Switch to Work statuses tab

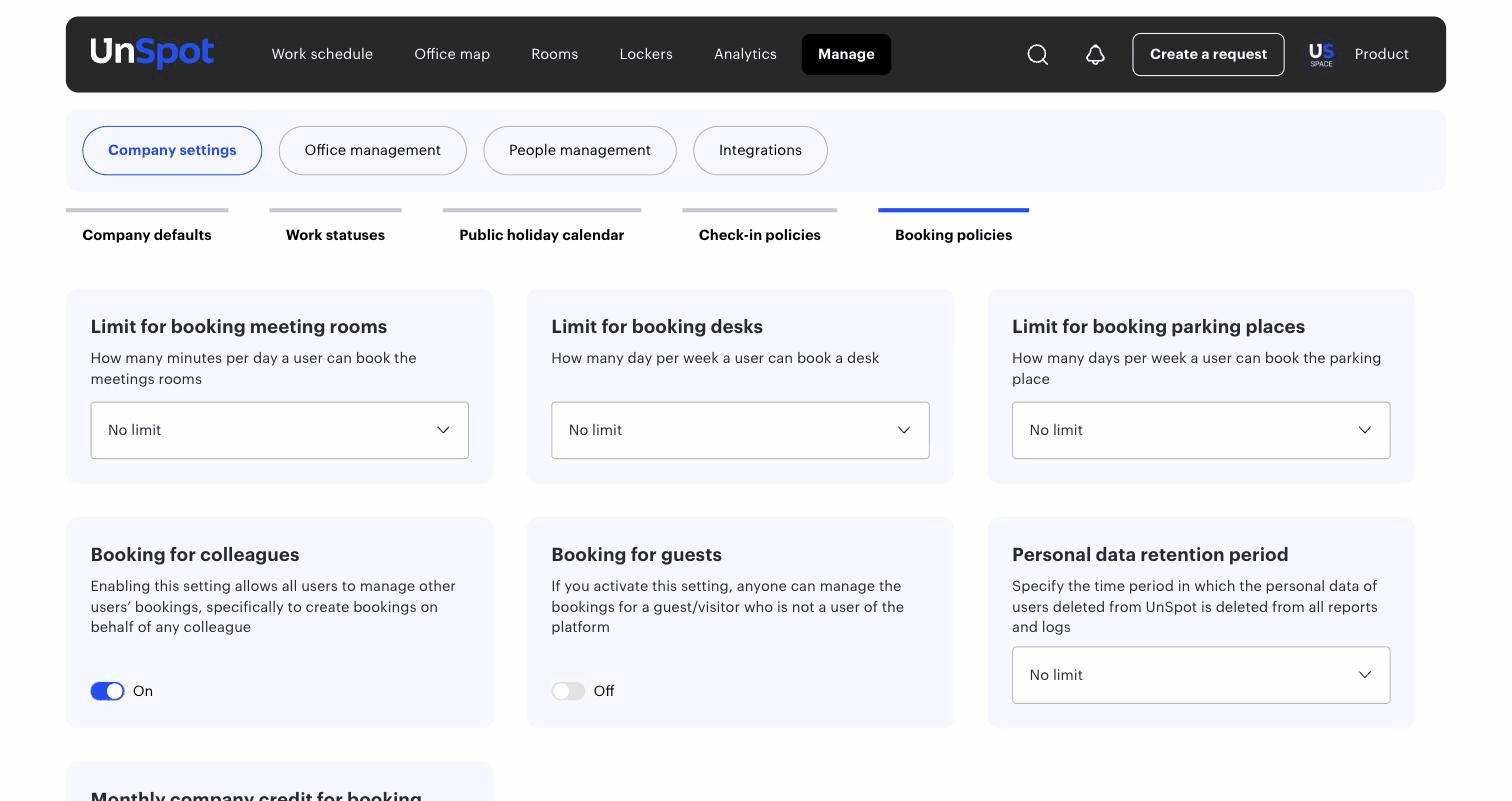[x=335, y=235]
